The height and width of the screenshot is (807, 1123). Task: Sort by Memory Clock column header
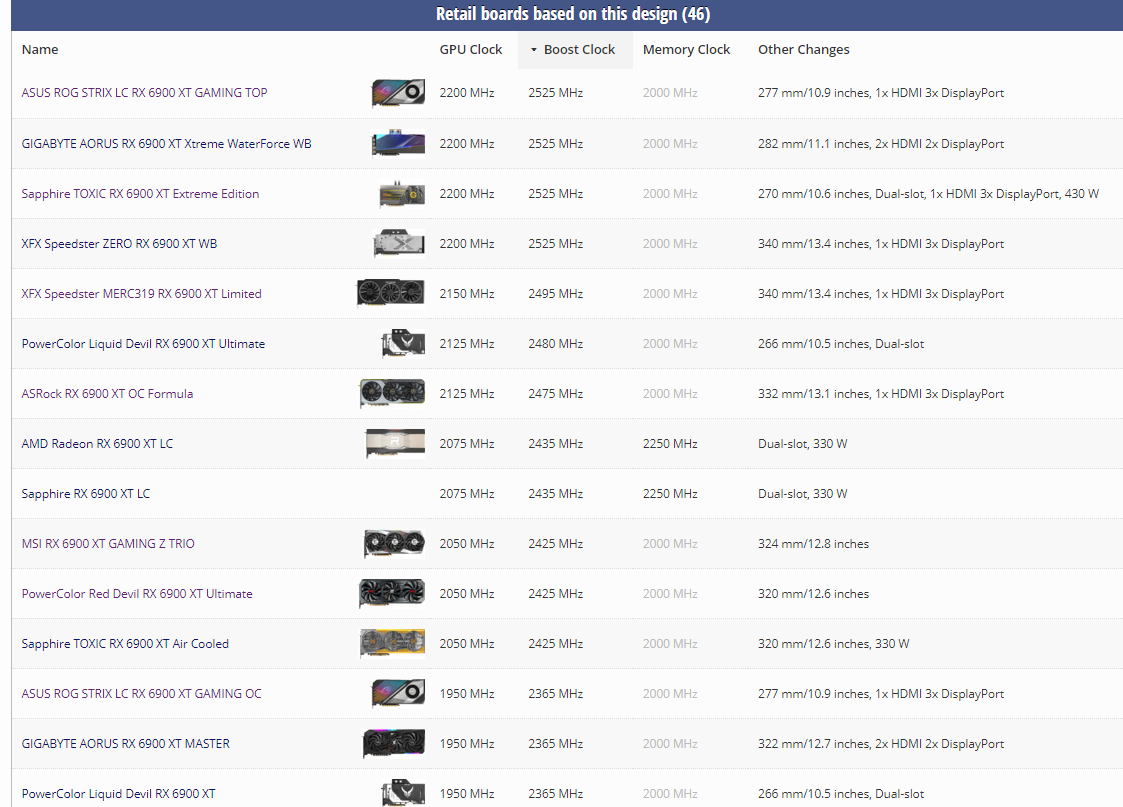[x=686, y=49]
